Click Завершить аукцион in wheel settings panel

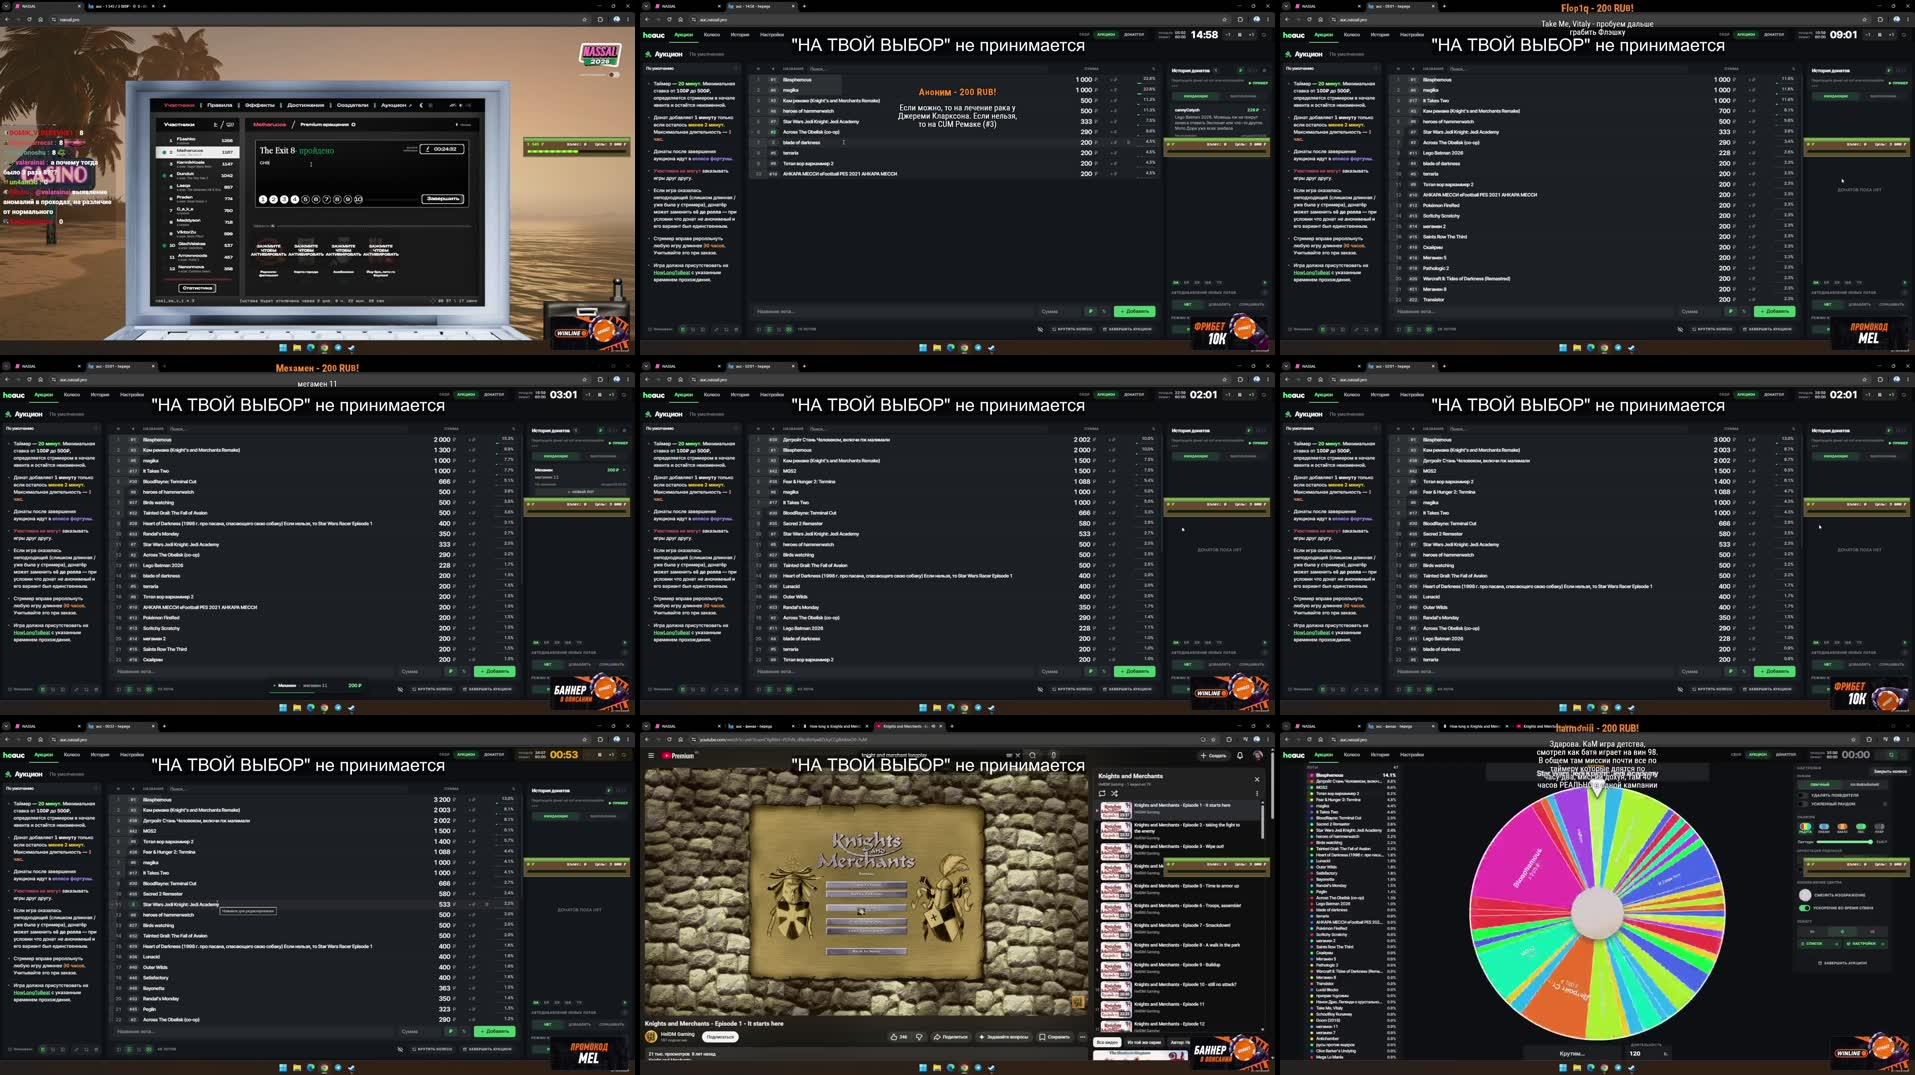pos(1843,963)
